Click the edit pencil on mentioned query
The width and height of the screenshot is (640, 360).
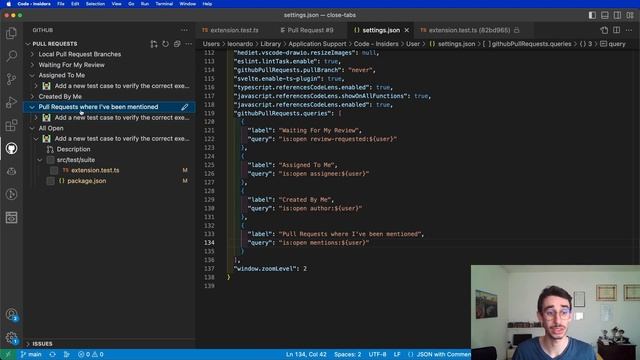point(184,107)
